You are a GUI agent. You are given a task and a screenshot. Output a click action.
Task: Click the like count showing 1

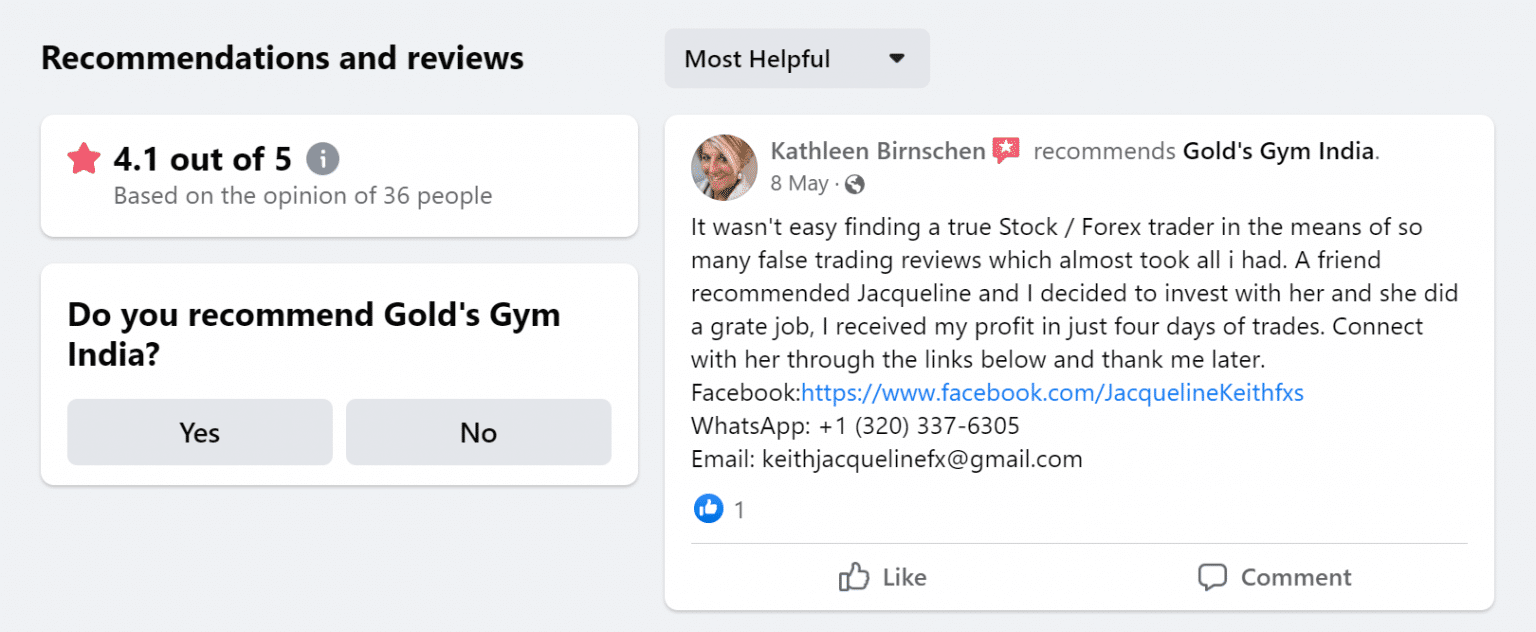click(x=738, y=509)
